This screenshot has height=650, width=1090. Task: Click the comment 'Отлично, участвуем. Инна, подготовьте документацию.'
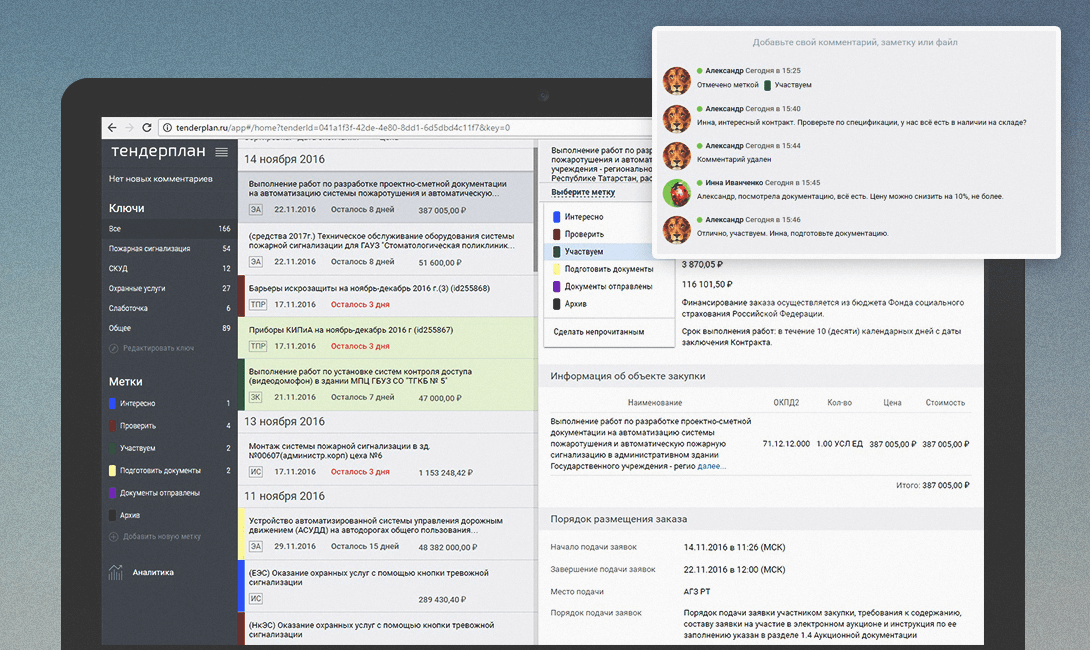click(792, 234)
